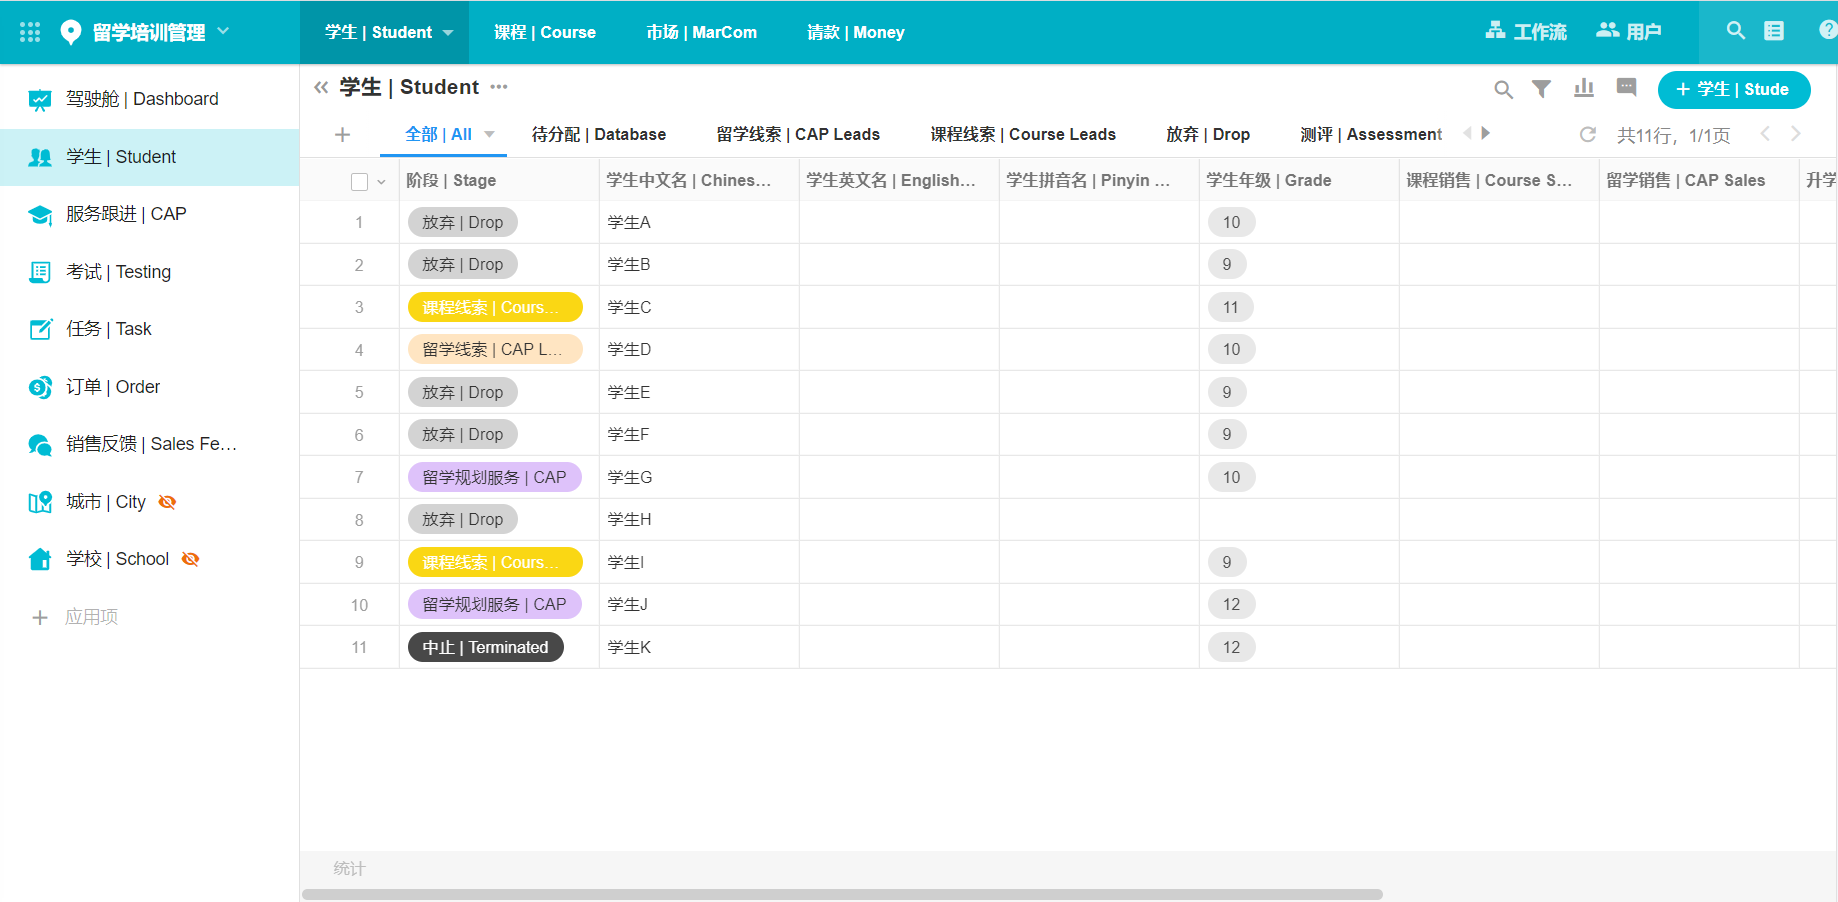Click the refresh icon beside row count

click(1587, 134)
